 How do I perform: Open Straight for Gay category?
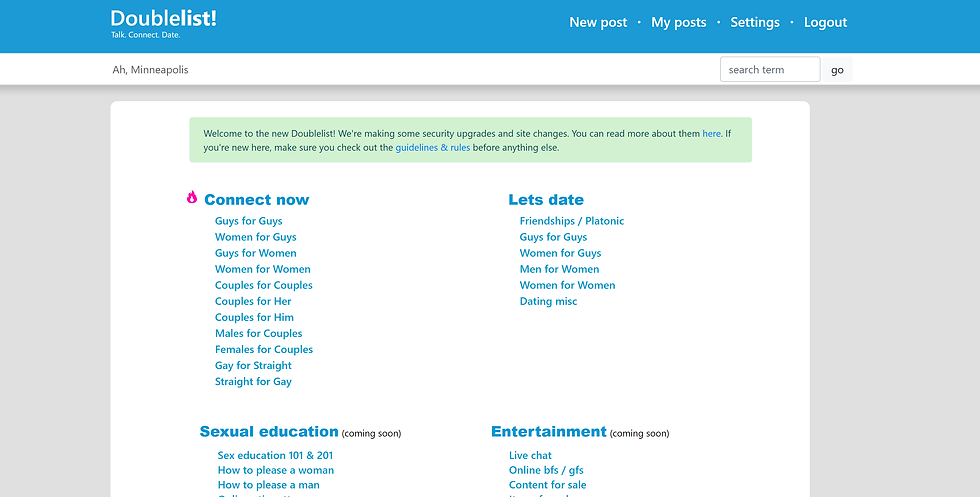point(253,382)
